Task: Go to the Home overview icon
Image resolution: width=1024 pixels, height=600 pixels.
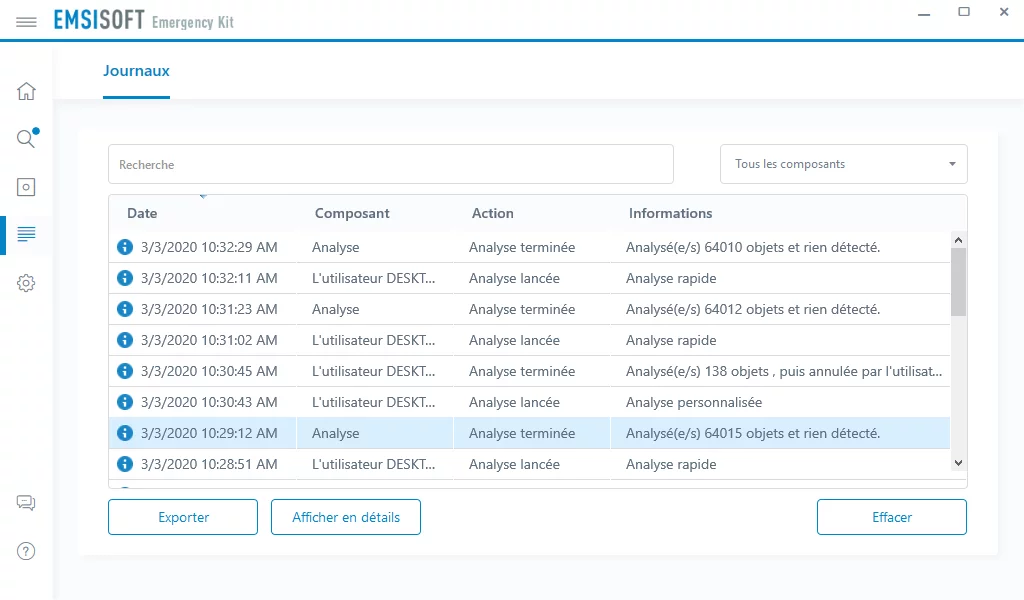Action: [26, 91]
